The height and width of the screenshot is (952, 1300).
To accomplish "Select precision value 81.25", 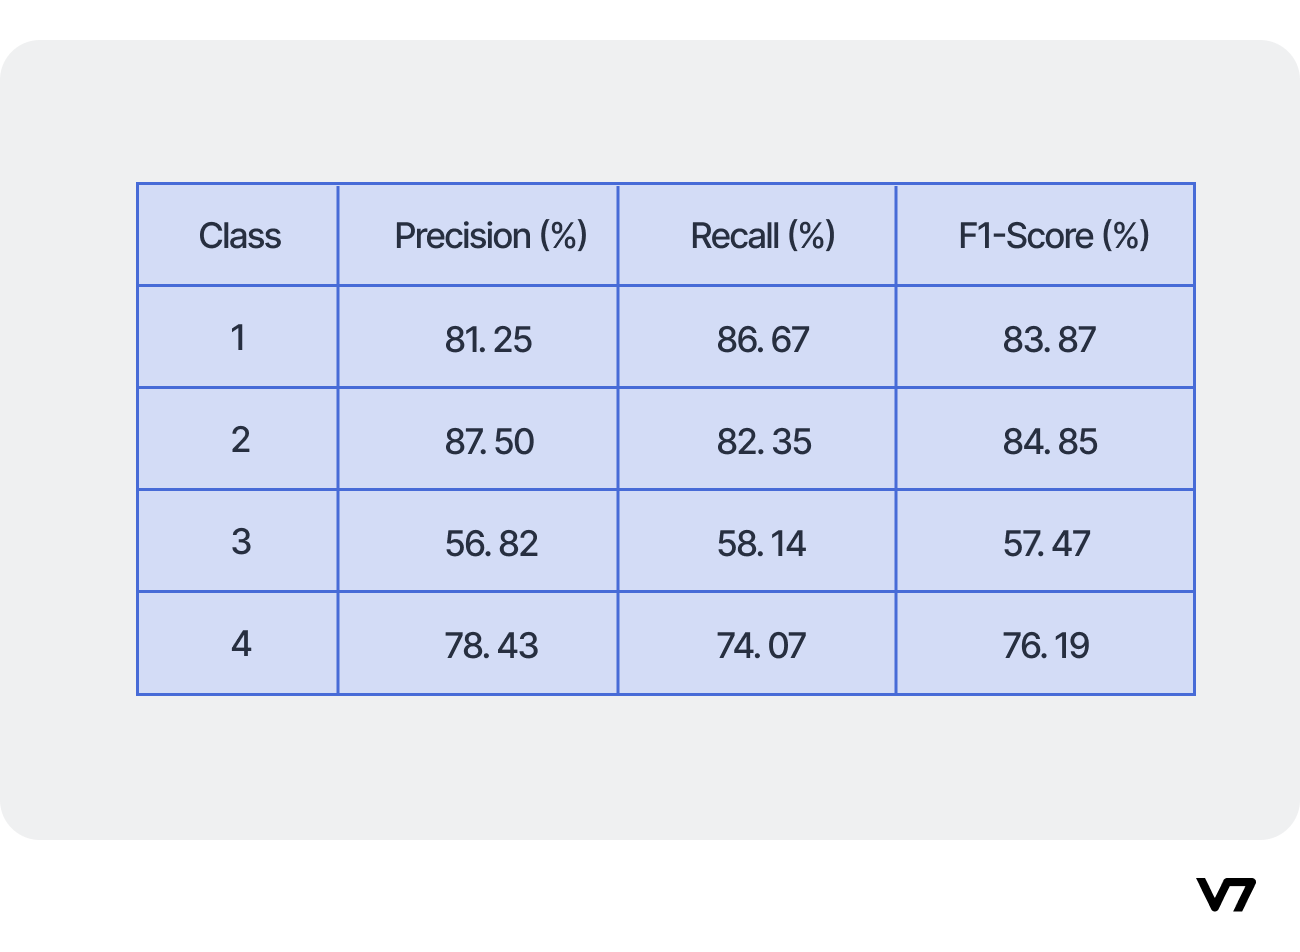I will pos(489,340).
